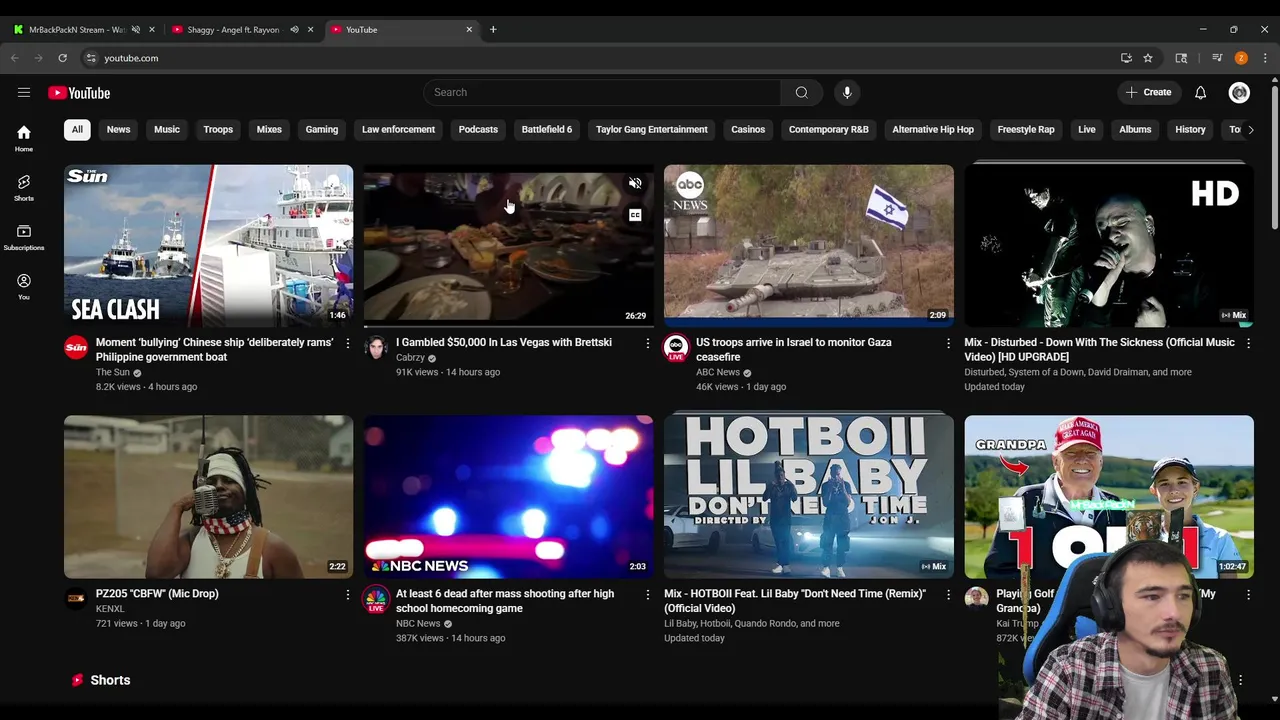Open the Cabrzy channel avatar
Image resolution: width=1280 pixels, height=720 pixels.
point(376,348)
